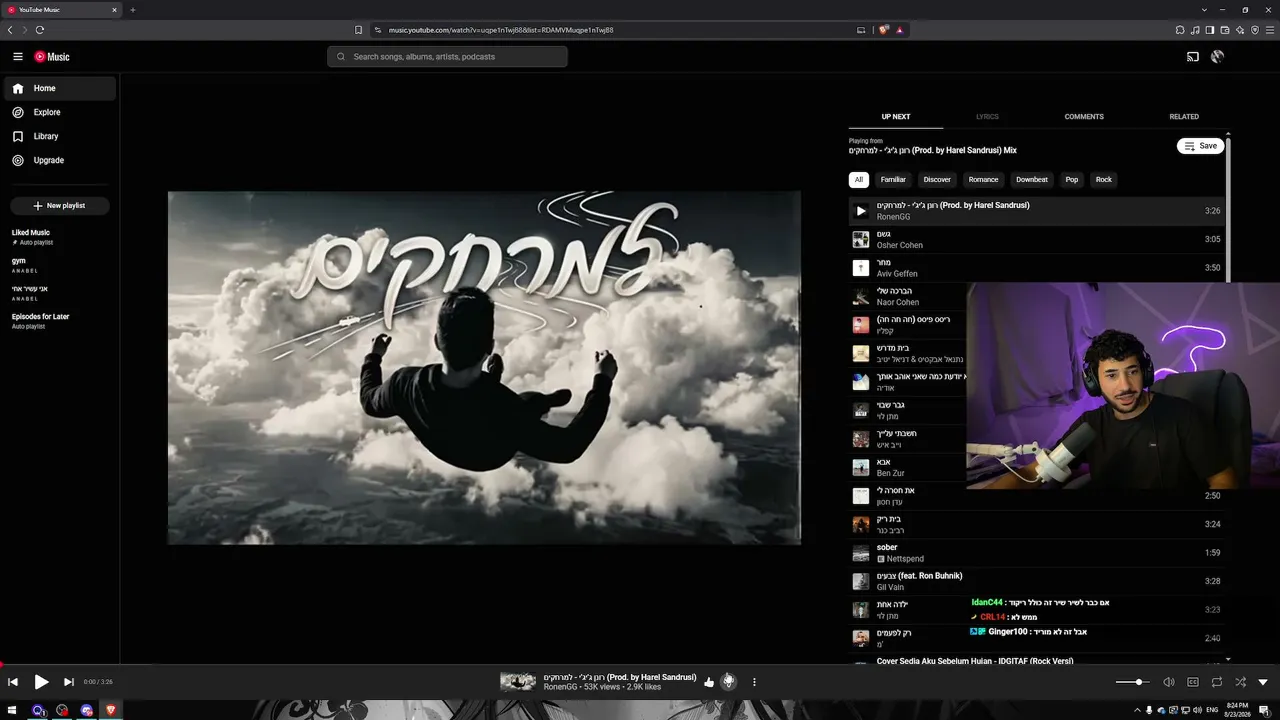Toggle closed captions in player bar
This screenshot has width=1280, height=720.
1193,682
